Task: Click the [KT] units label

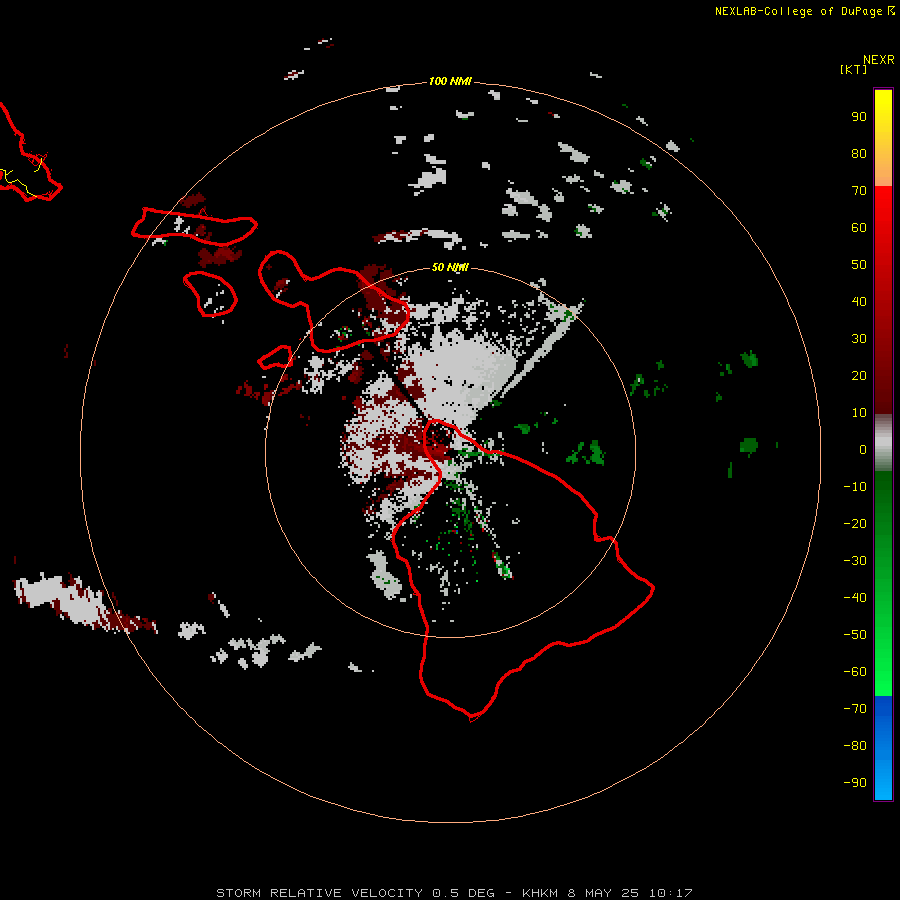Action: [853, 69]
